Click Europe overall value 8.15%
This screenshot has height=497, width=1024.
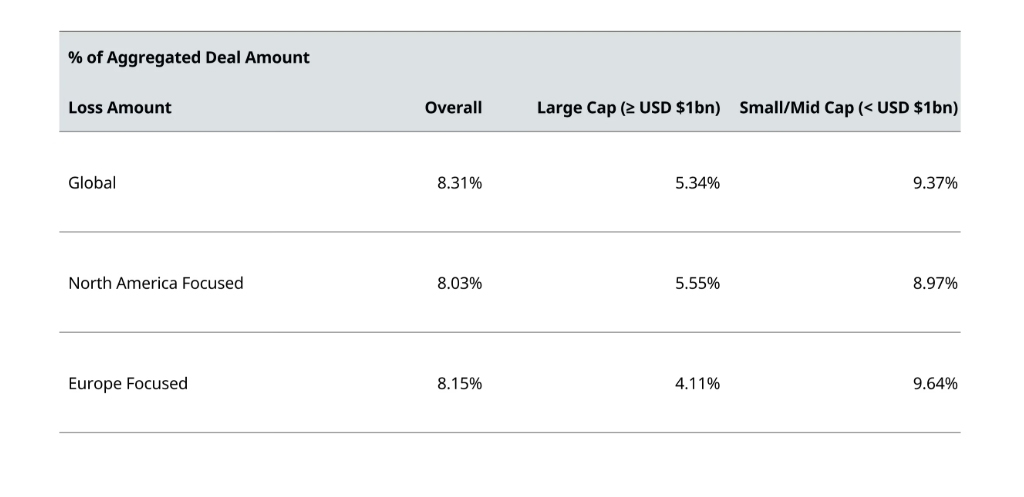[459, 383]
